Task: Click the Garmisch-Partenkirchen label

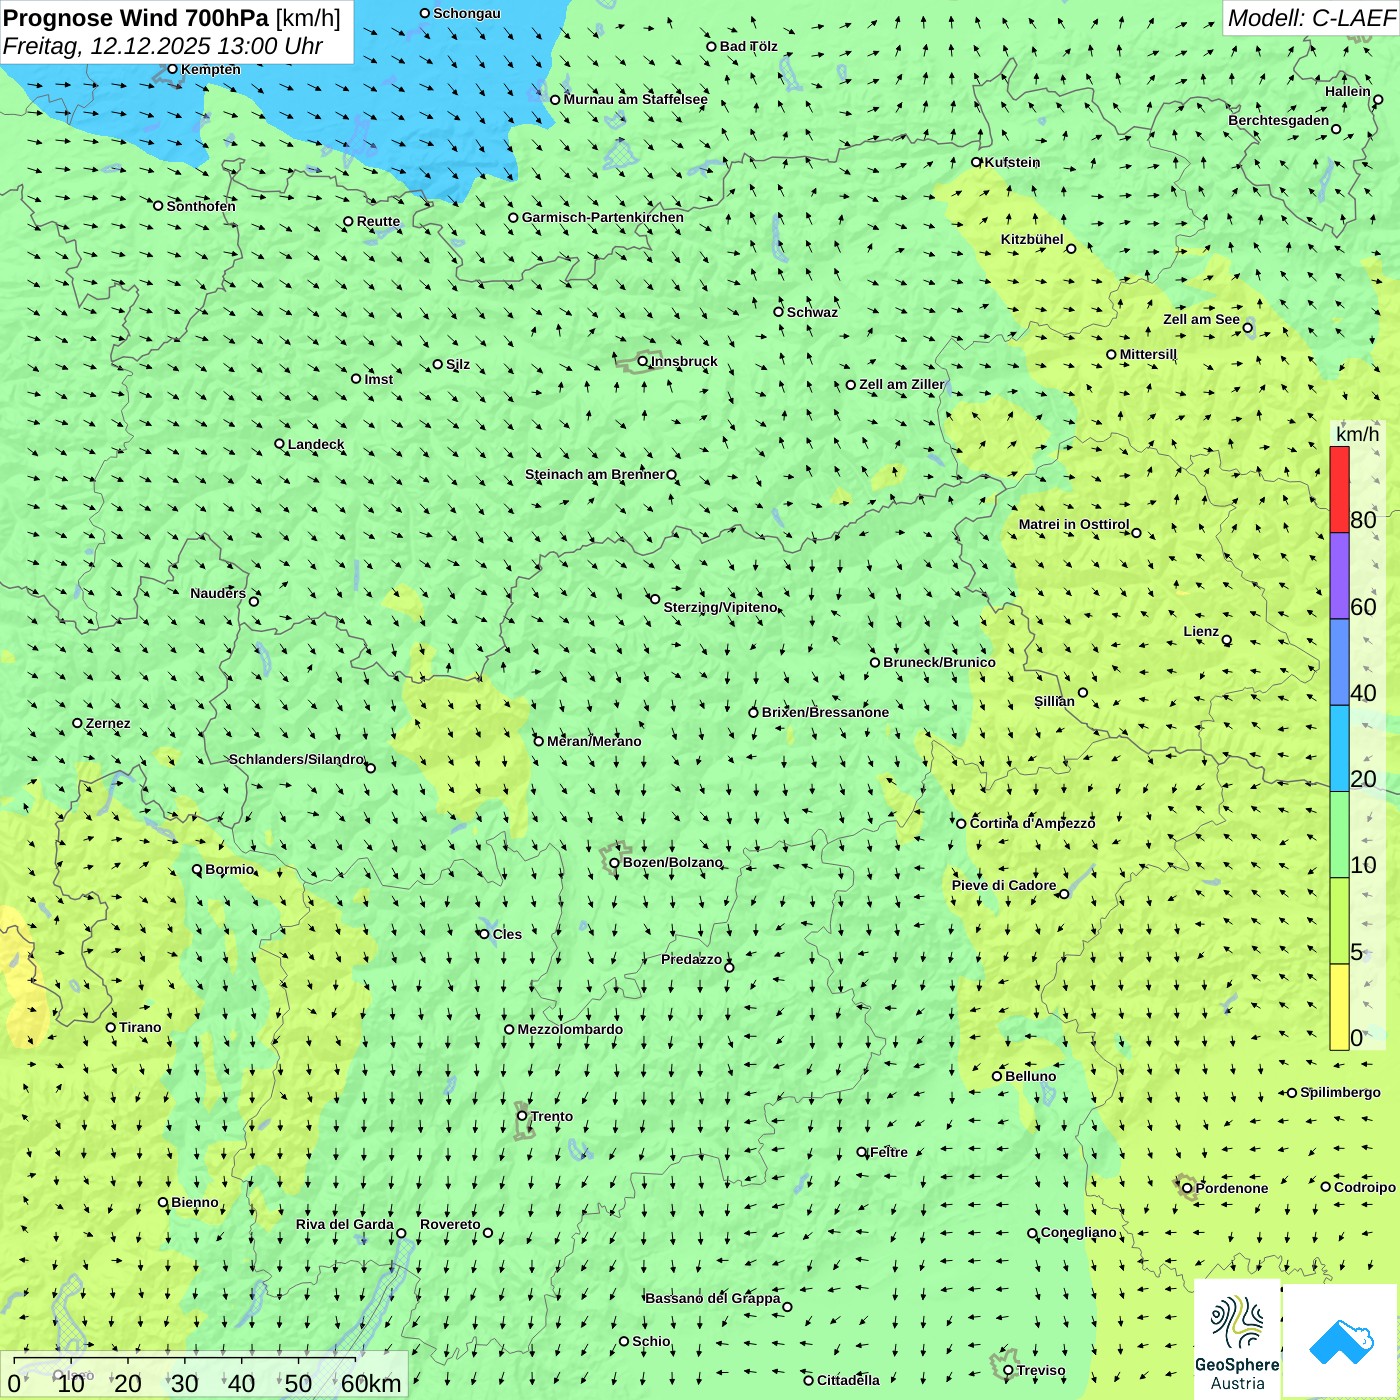Action: pos(602,217)
